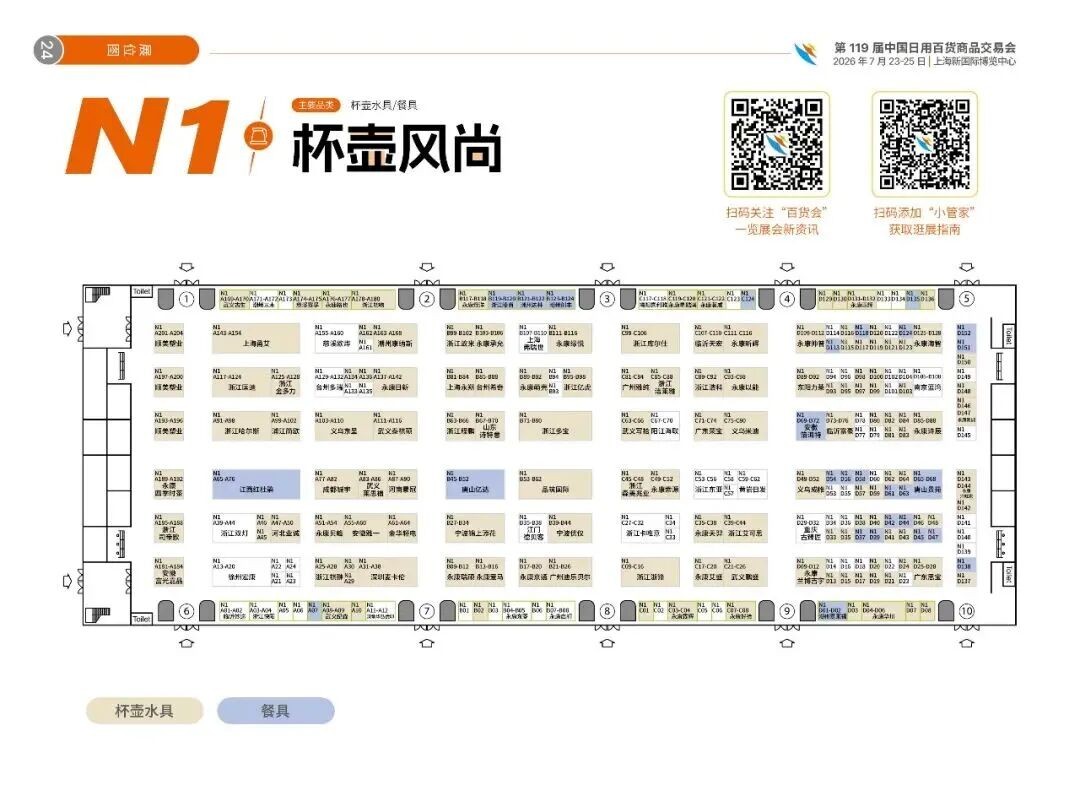Click the entrance arrow above gate 5
1080x796 pixels.
coord(966,267)
